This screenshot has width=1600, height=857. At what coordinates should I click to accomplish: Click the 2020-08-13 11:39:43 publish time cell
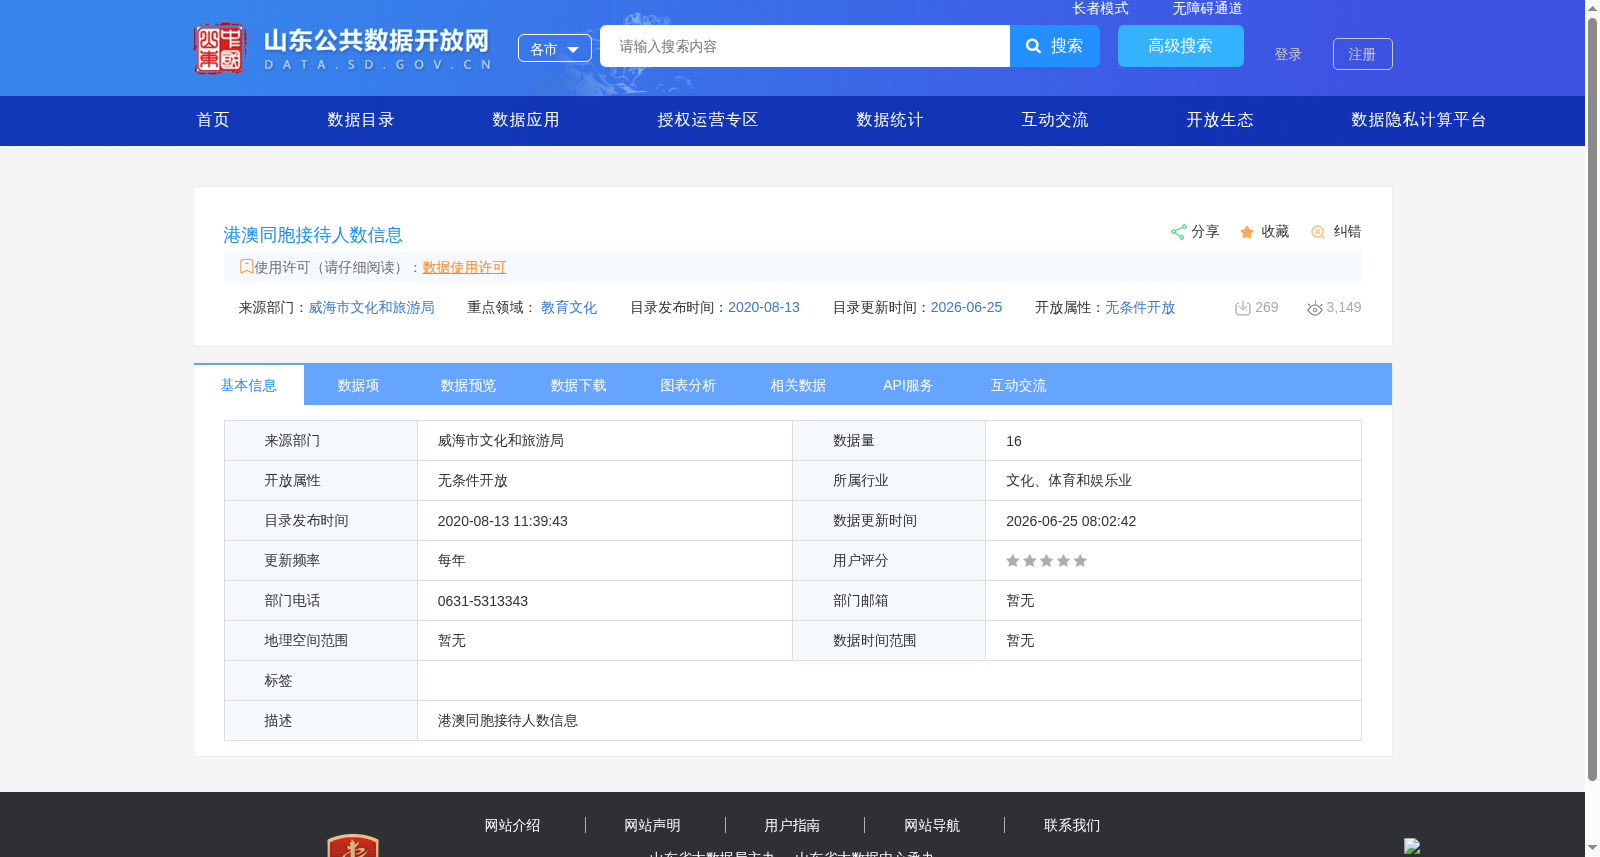(605, 521)
